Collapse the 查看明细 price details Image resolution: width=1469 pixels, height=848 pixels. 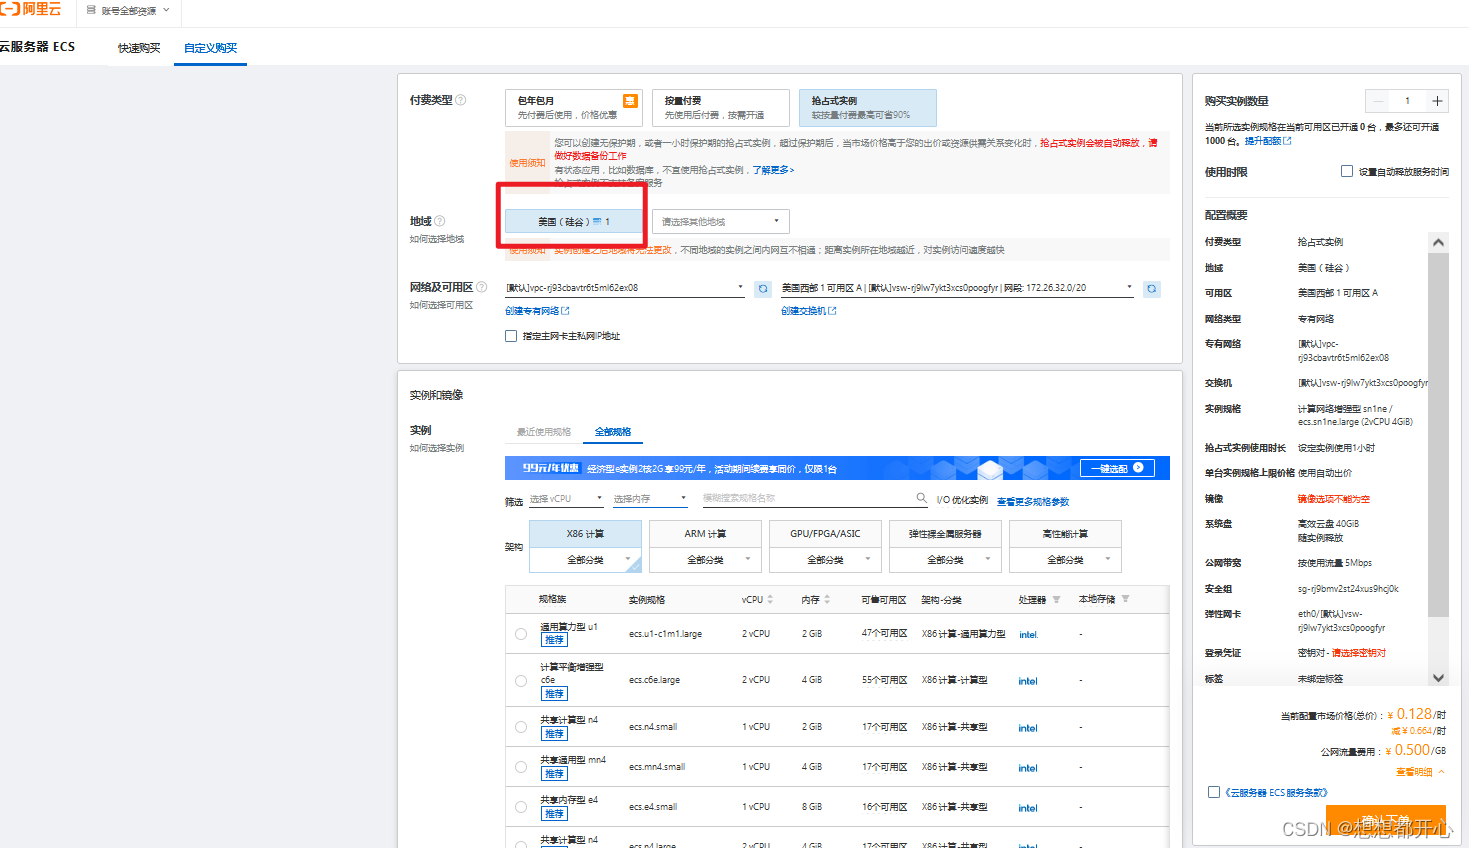[x=1420, y=772]
